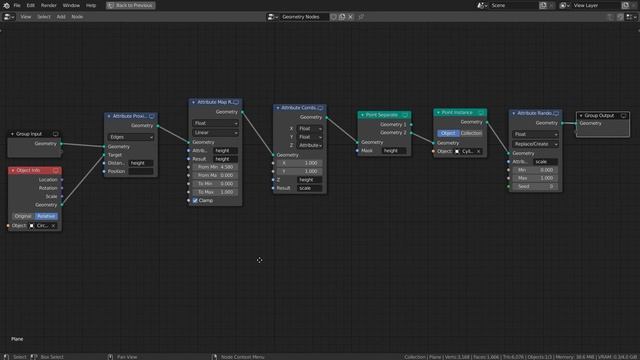
Task: Uncheck the Clamp checkbox
Action: (195, 200)
